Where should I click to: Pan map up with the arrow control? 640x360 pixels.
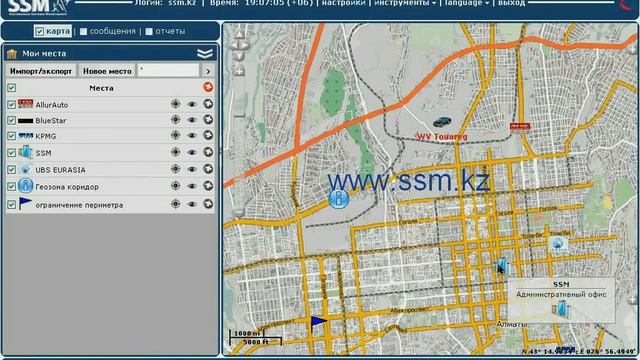coord(239,34)
